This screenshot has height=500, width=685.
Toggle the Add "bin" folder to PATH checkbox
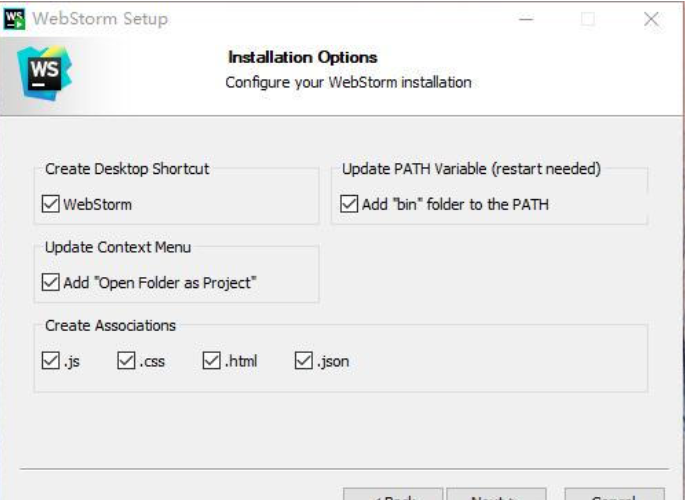349,204
